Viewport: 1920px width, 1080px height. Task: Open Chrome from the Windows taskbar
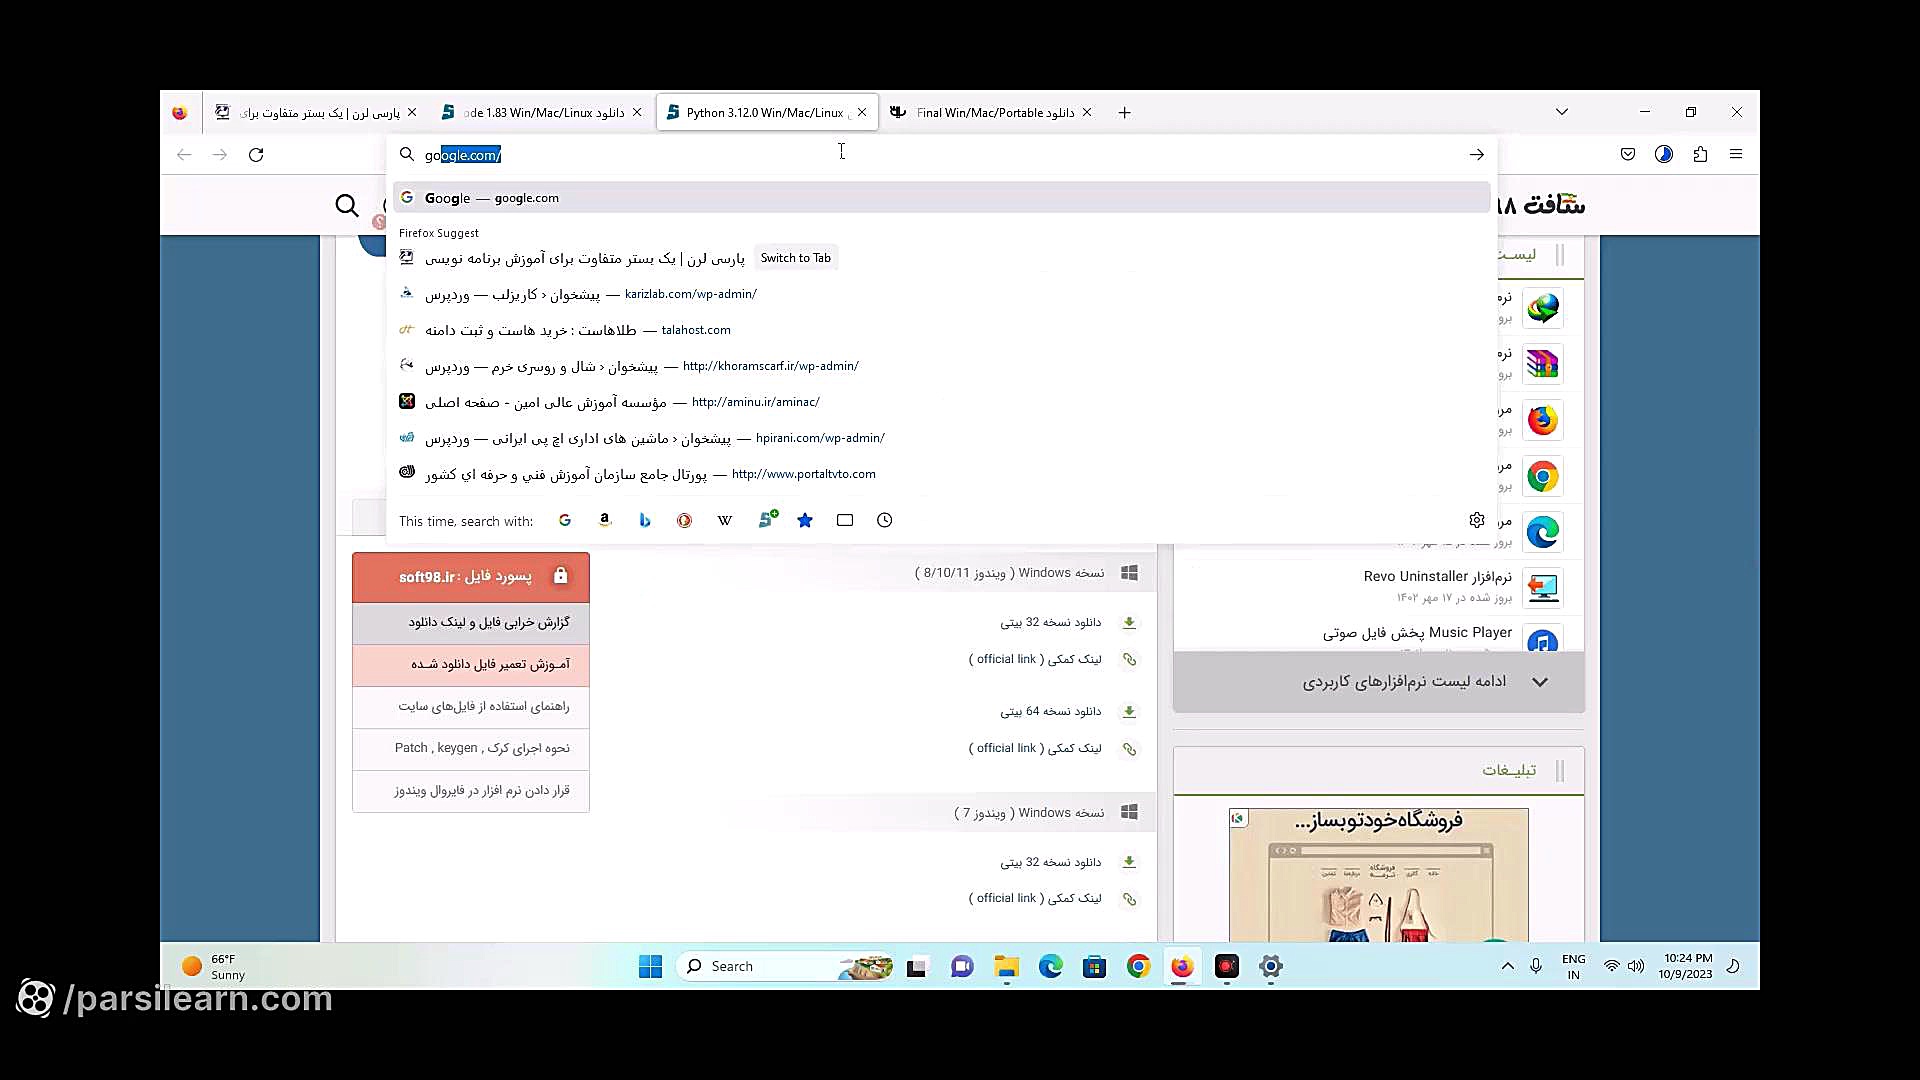click(x=1138, y=966)
